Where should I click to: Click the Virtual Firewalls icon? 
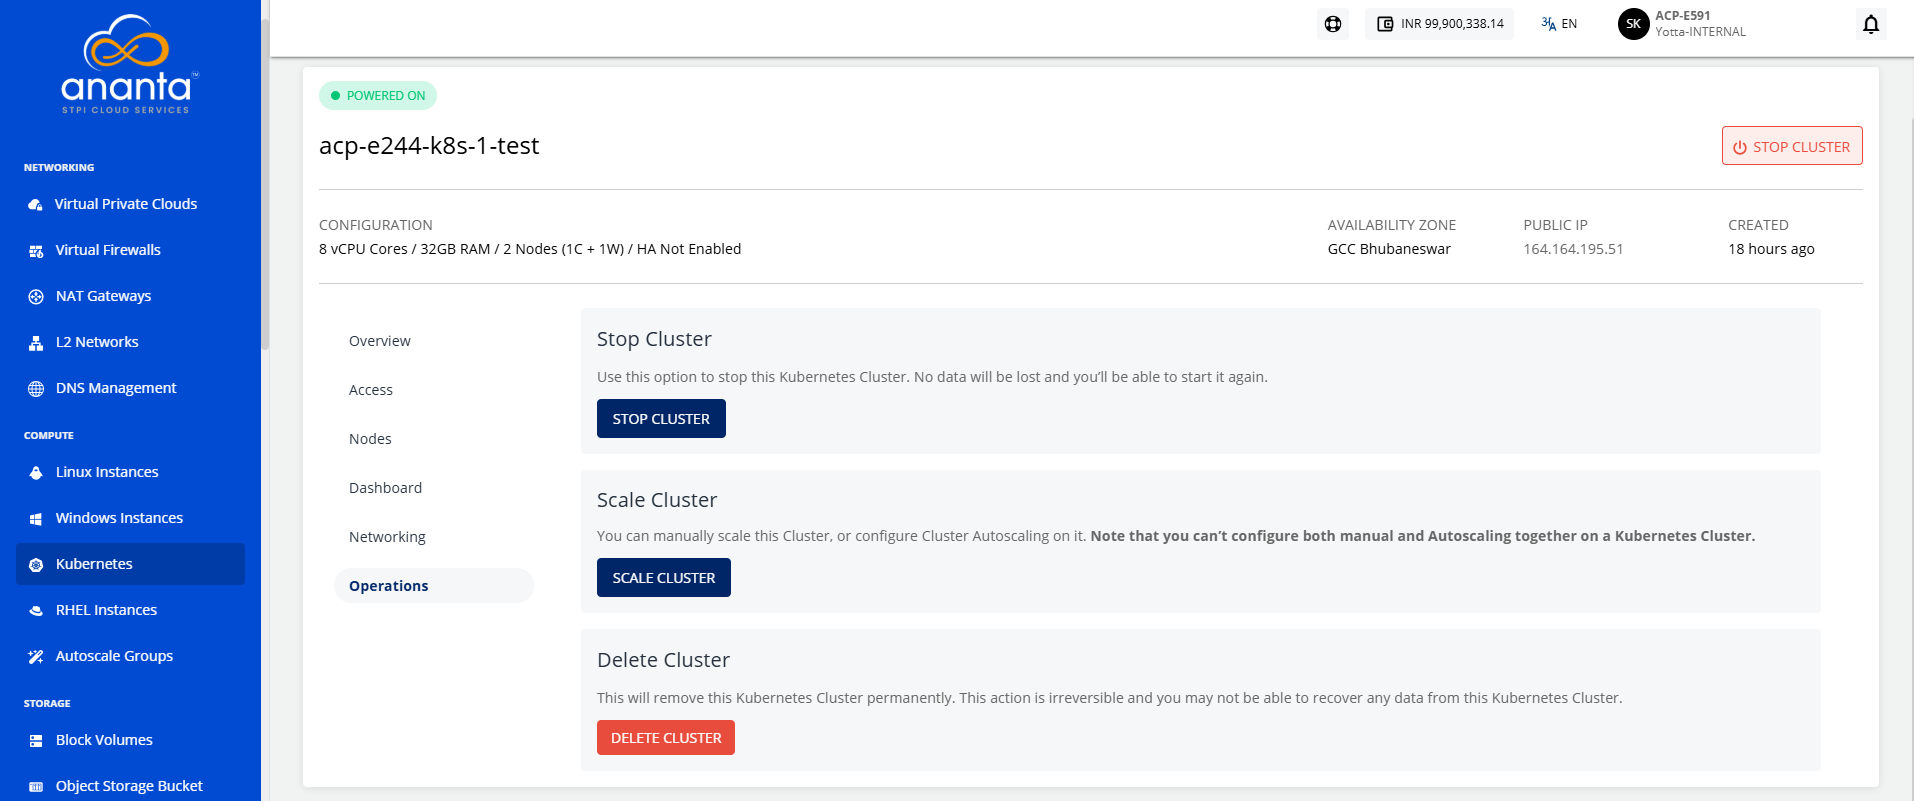click(36, 250)
